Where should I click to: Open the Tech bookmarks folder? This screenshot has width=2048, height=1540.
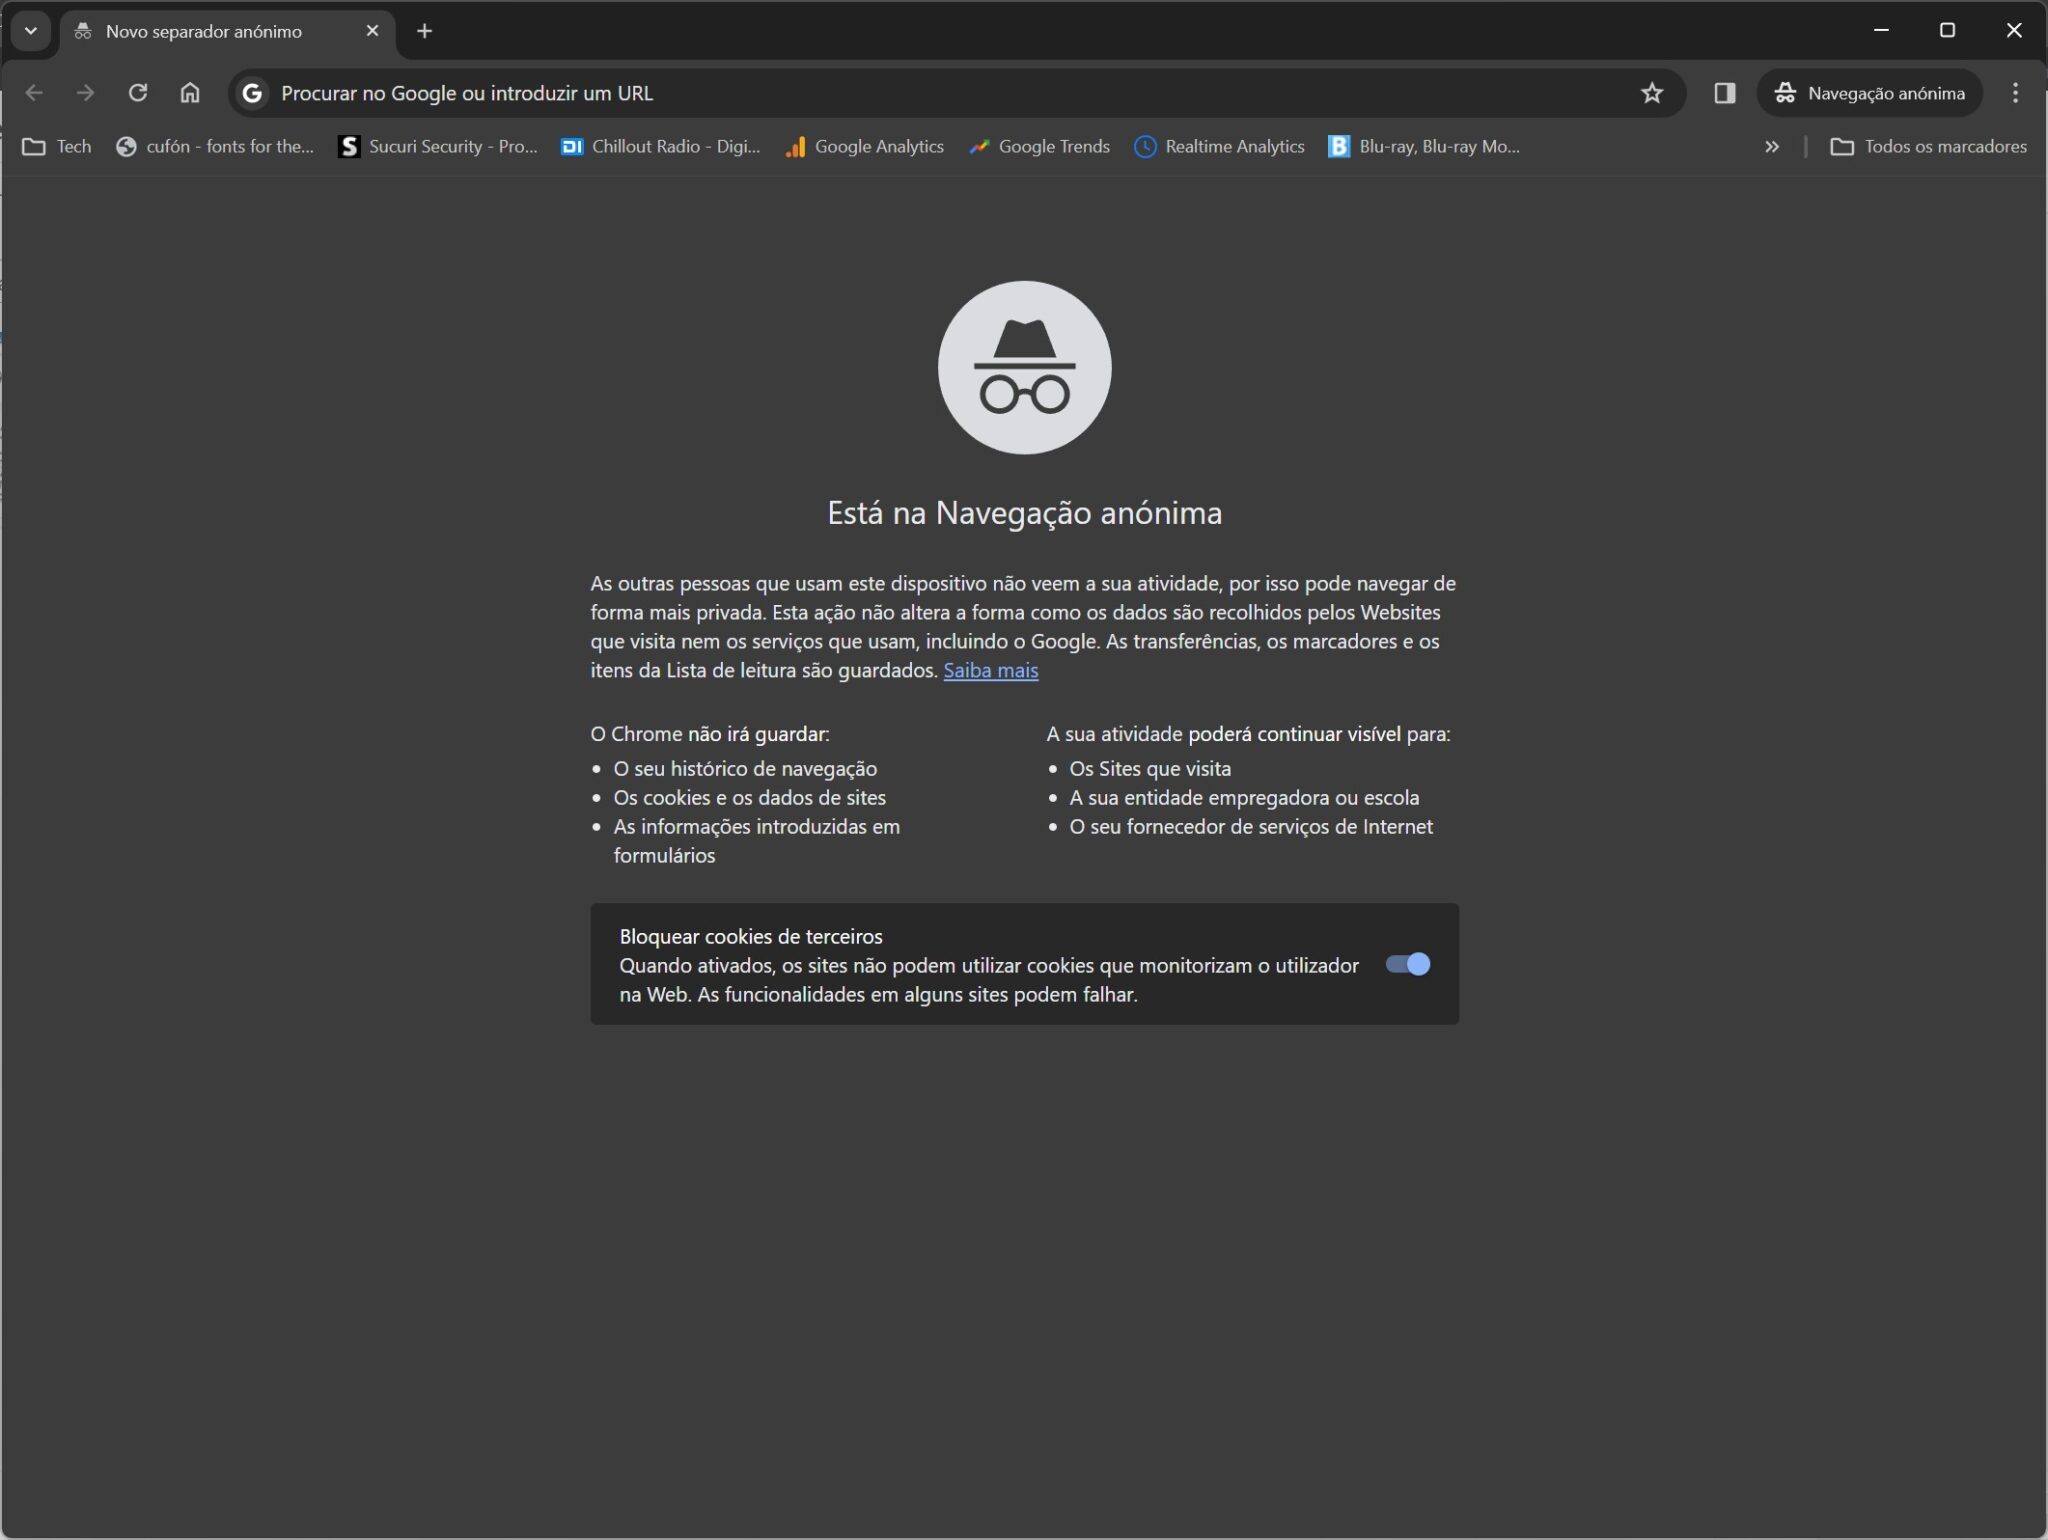[57, 147]
